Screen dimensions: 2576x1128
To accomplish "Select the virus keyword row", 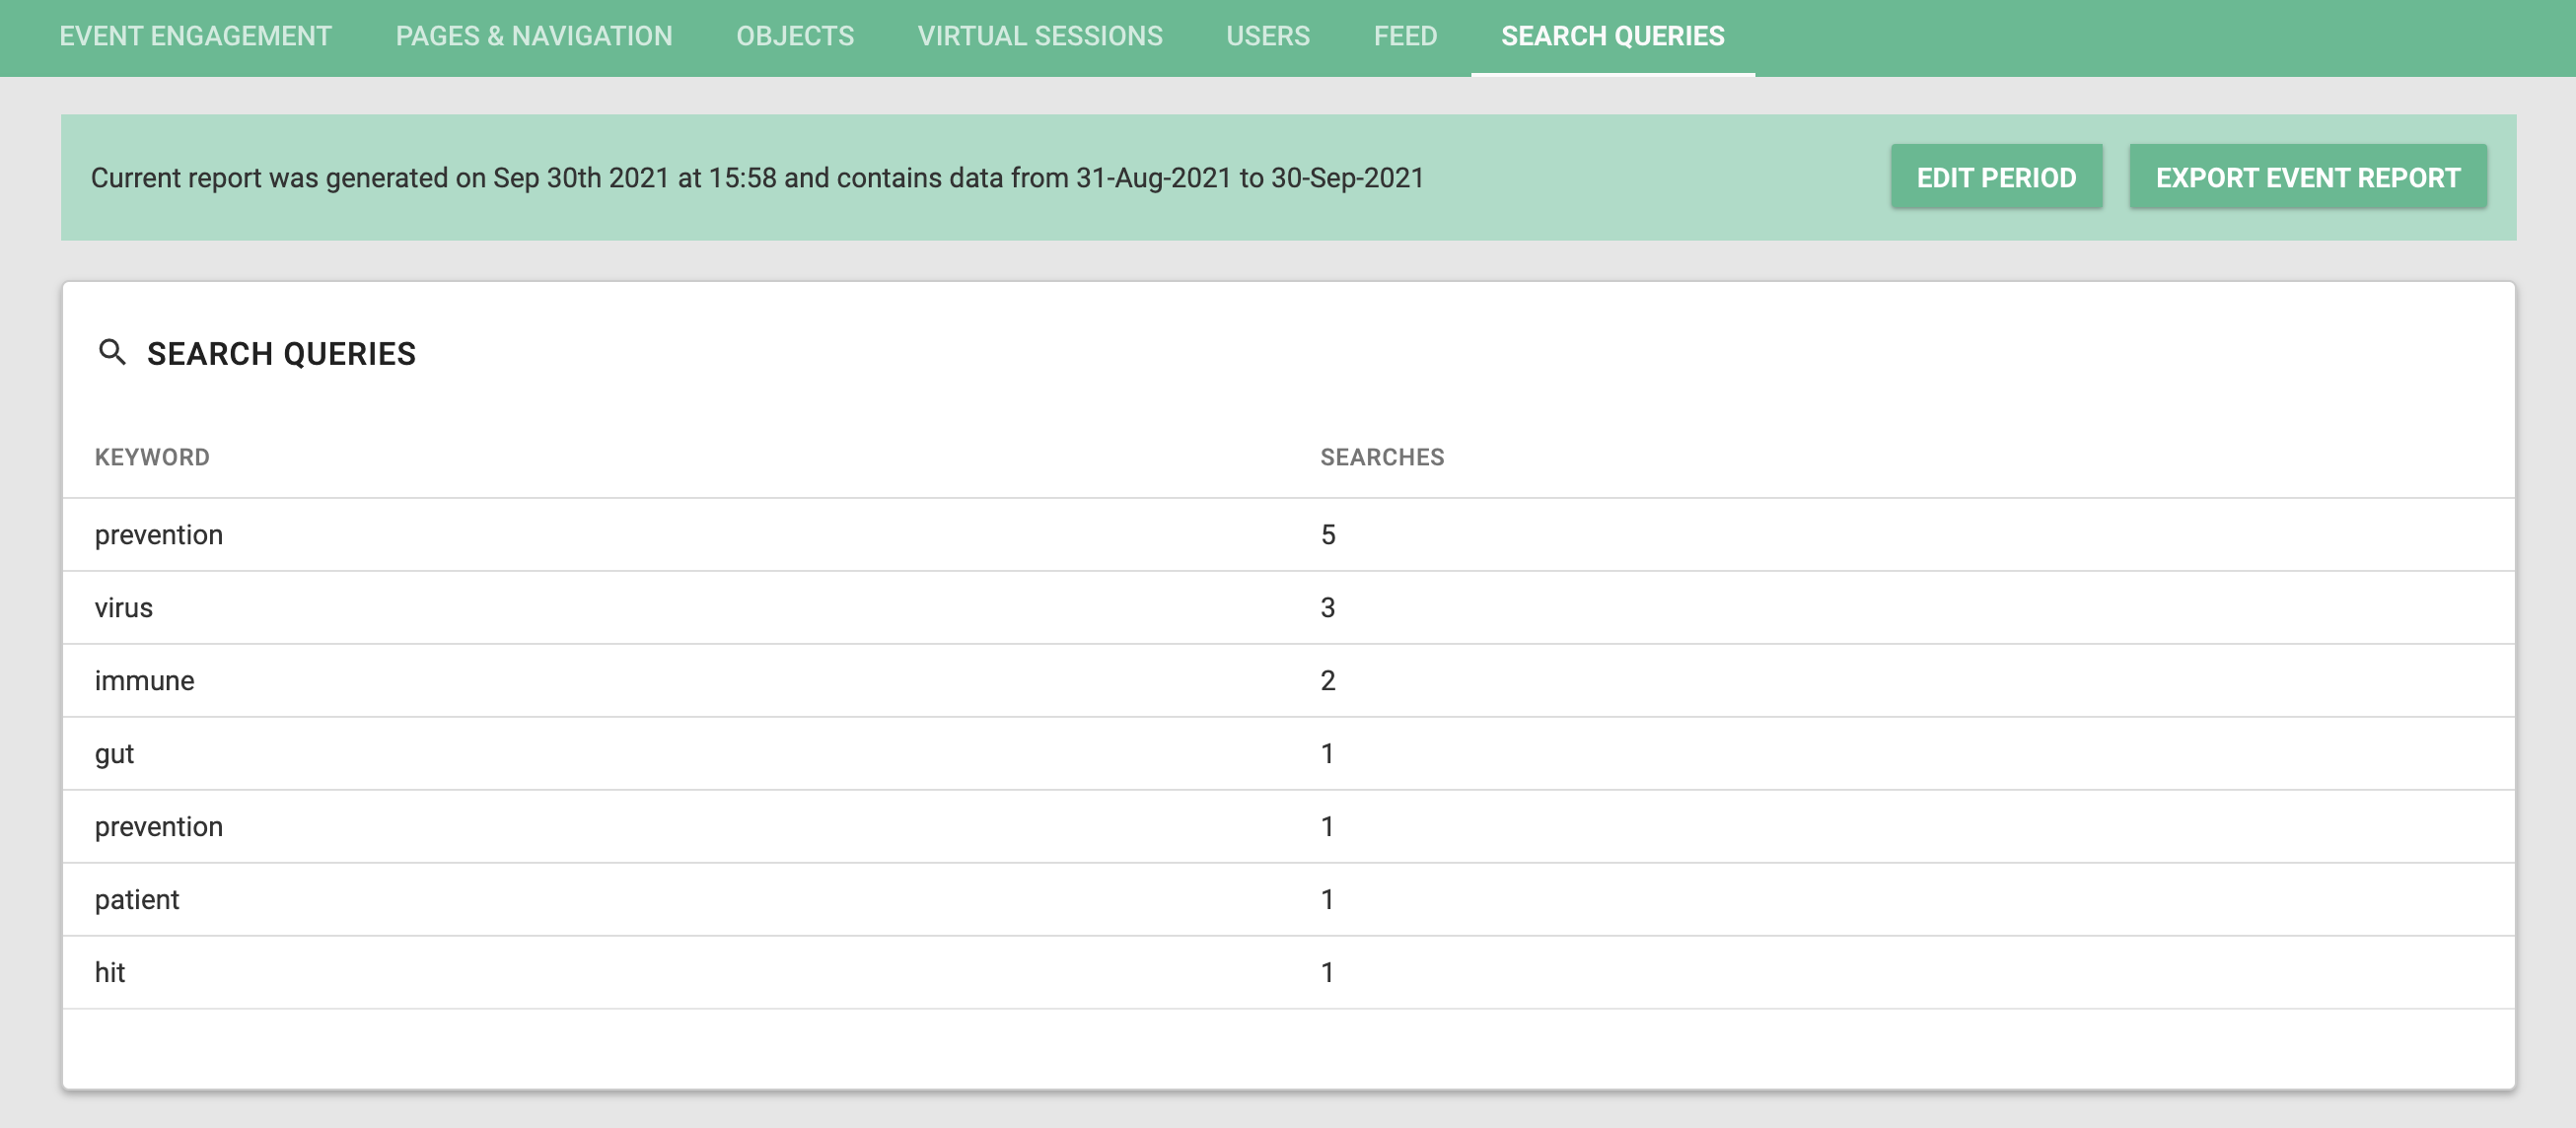I will [1288, 608].
